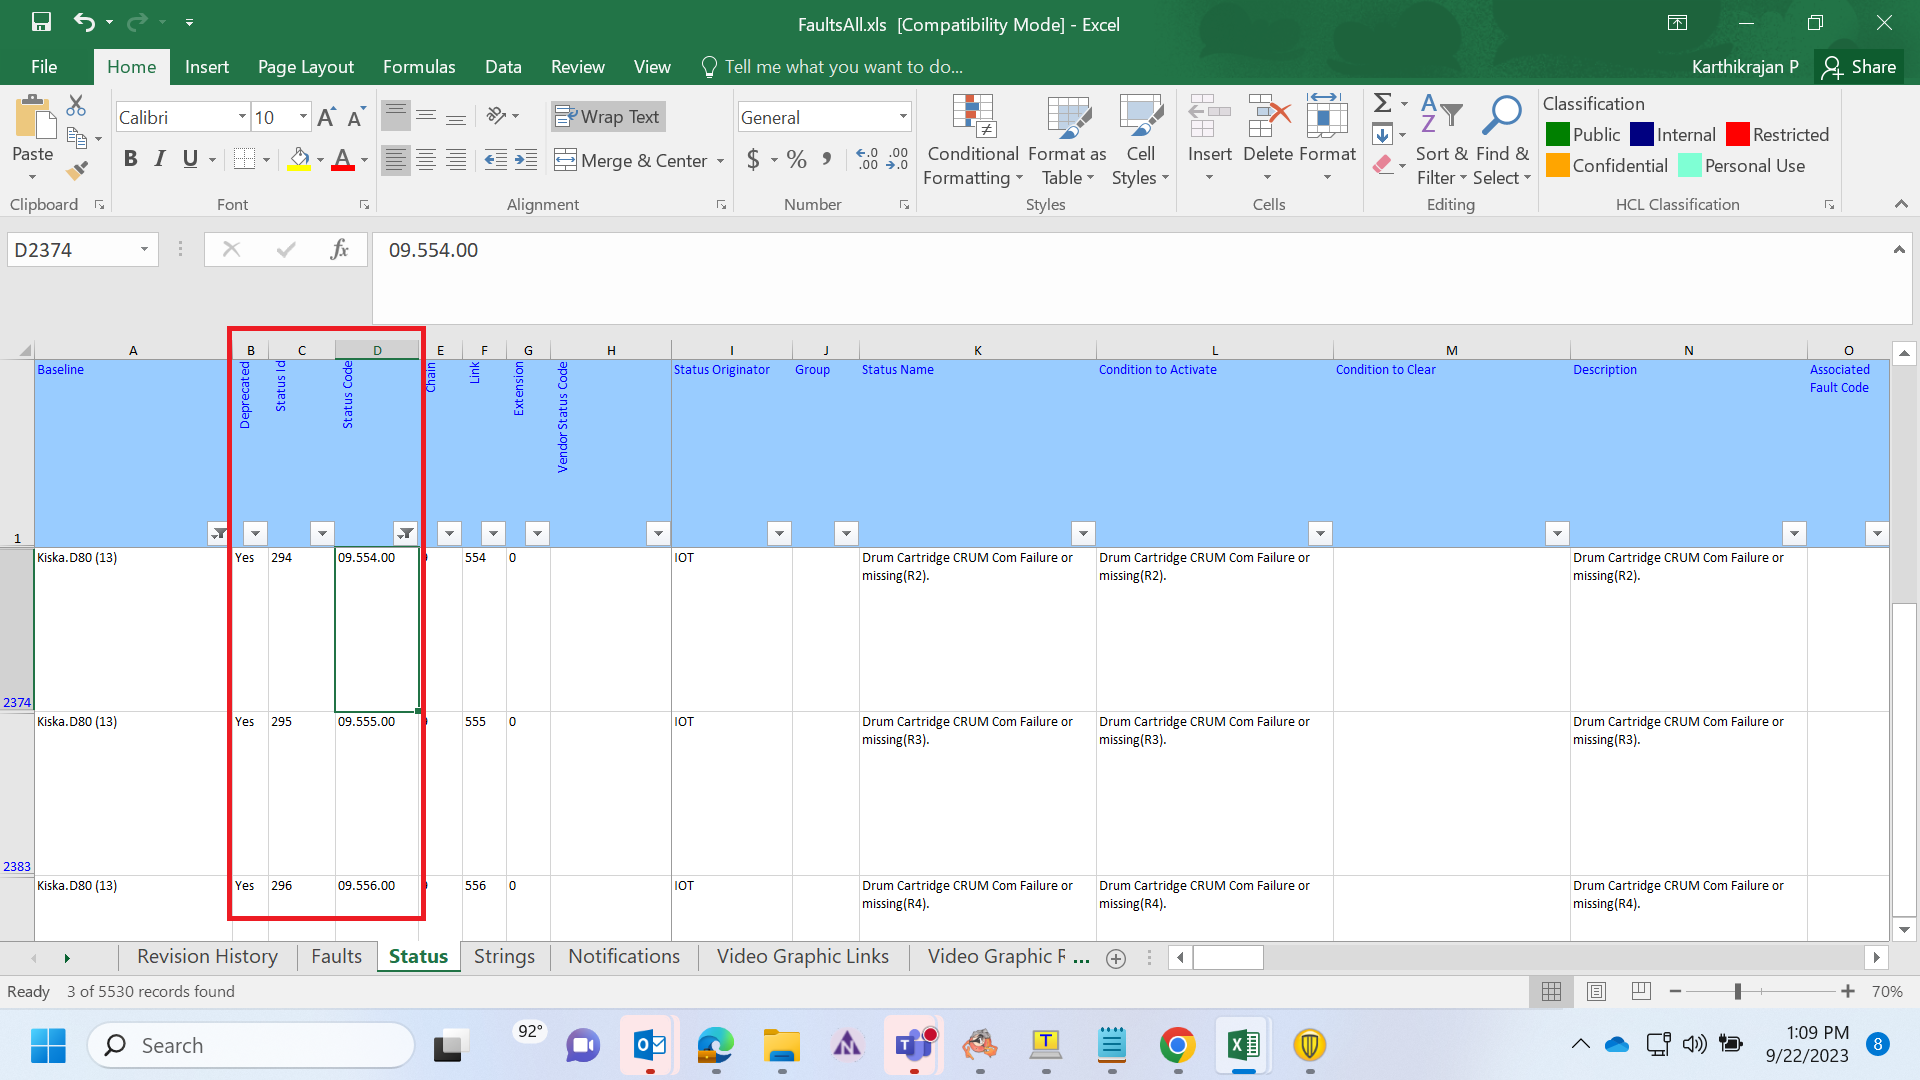The image size is (1920, 1080).
Task: Click the Format Painter brush icon
Action: click(77, 171)
